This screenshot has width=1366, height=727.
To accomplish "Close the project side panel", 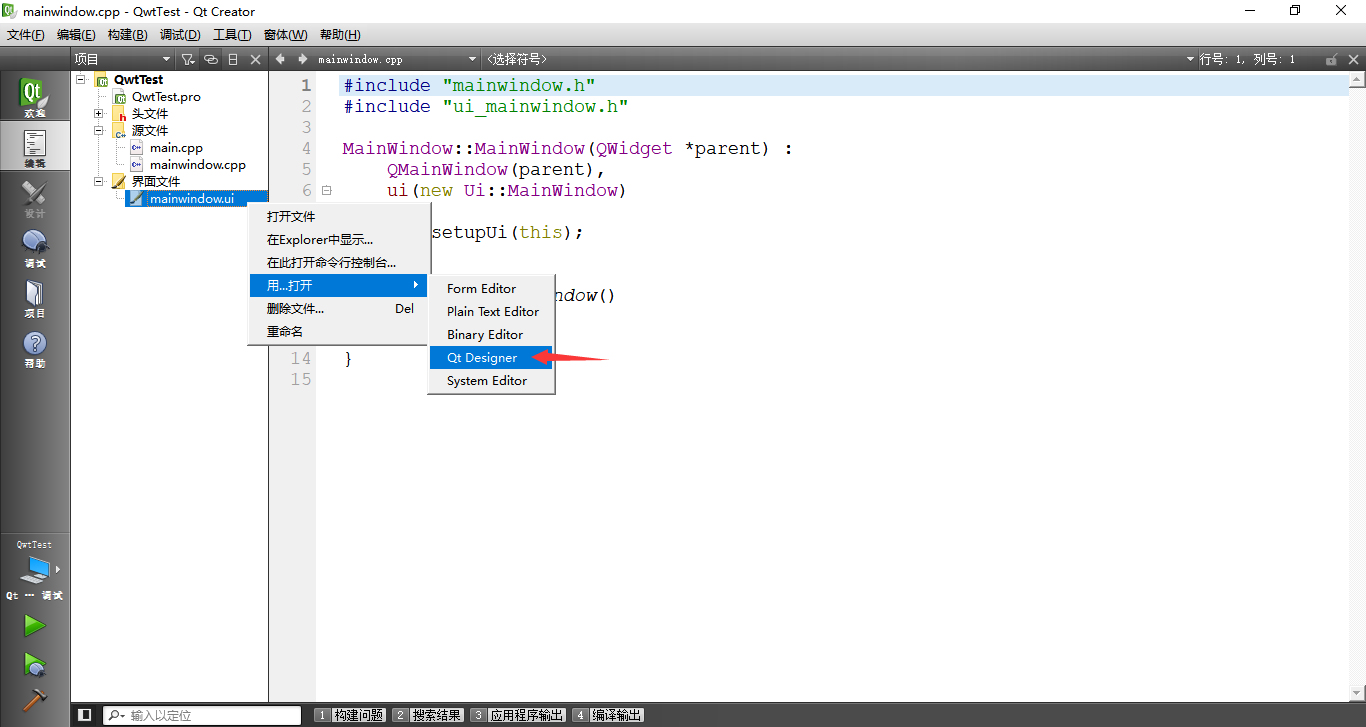I will pos(255,59).
